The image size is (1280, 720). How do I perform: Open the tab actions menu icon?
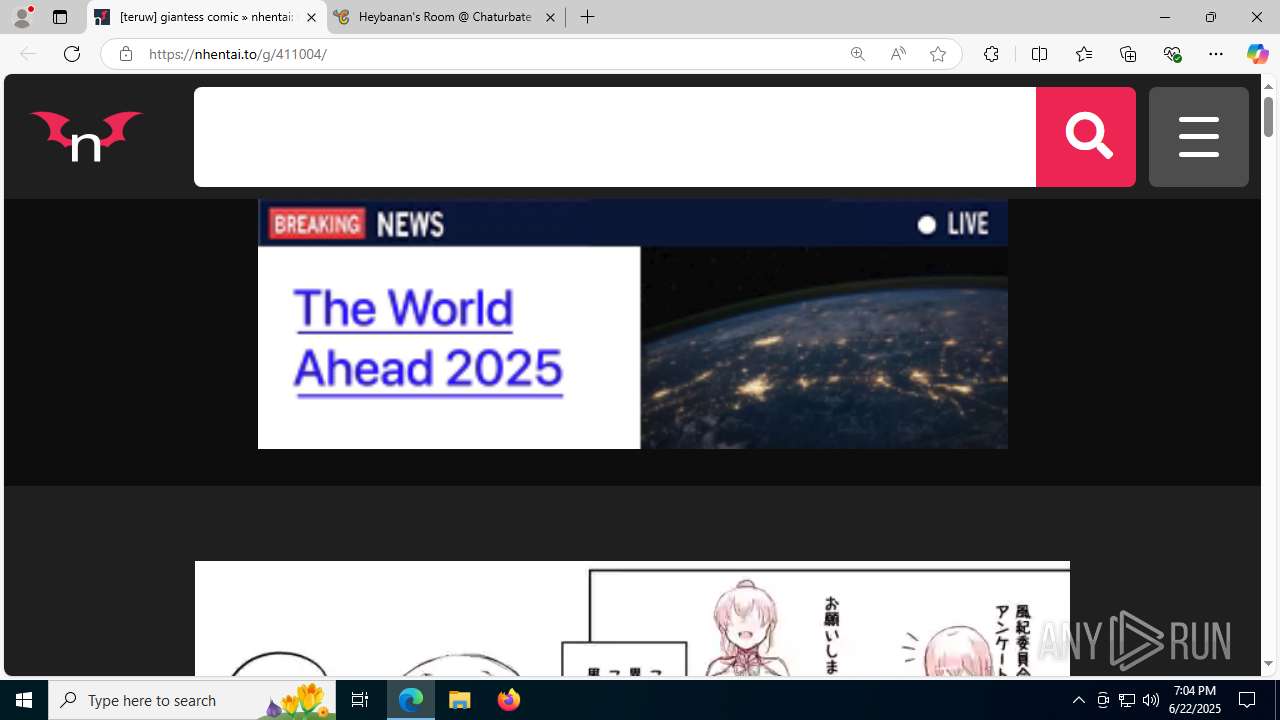pyautogui.click(x=60, y=17)
